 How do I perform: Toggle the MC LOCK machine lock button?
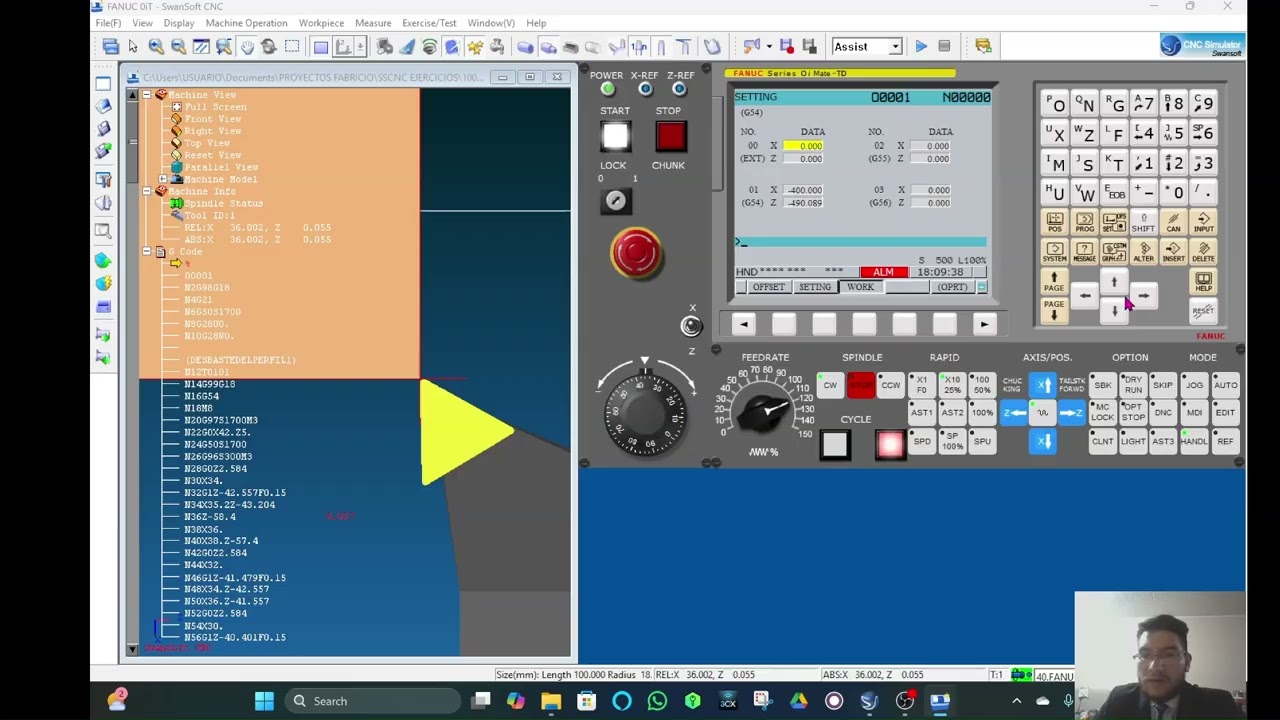1102,412
